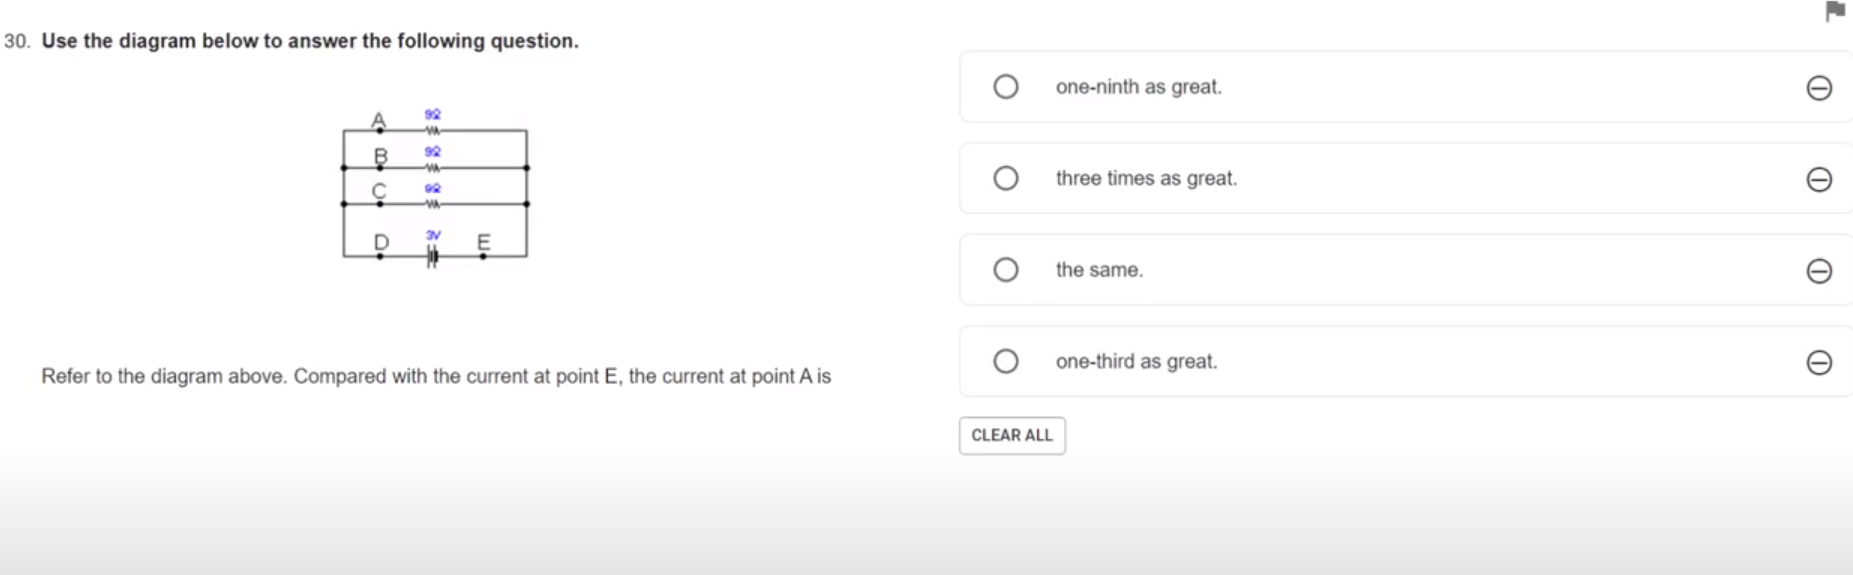Click point E label in the circuit diagram

click(484, 242)
